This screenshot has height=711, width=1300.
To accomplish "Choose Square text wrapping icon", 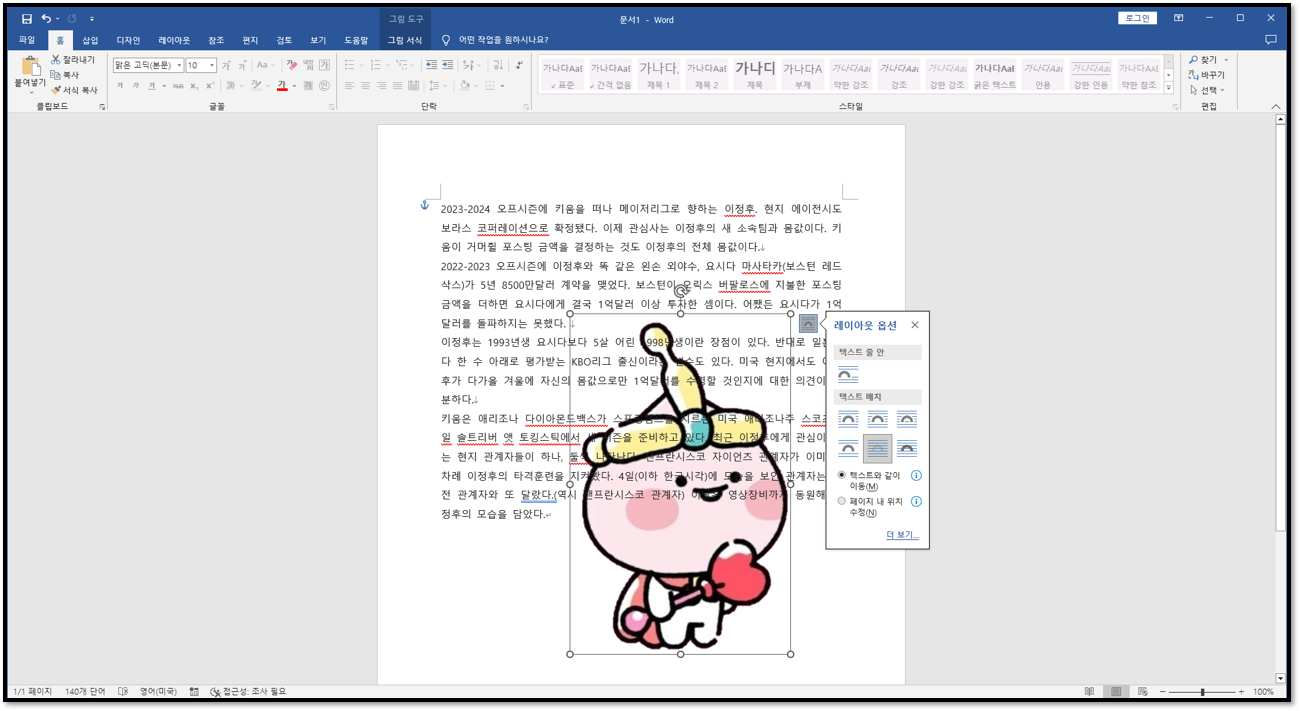I will point(848,419).
